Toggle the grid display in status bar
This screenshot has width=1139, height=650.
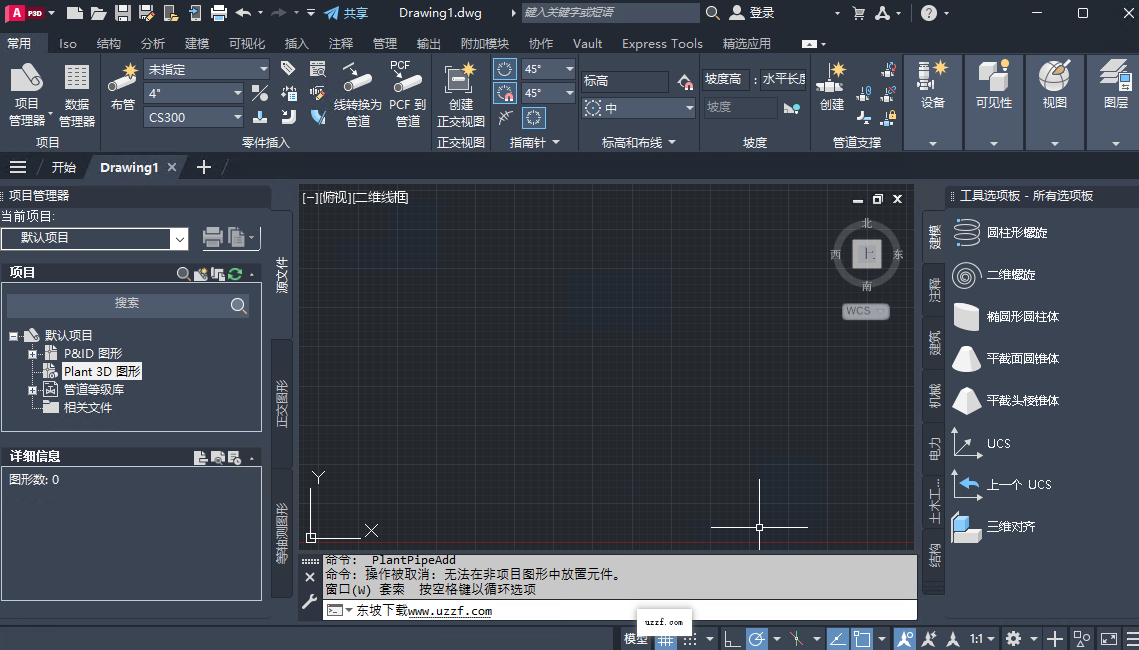click(x=666, y=638)
